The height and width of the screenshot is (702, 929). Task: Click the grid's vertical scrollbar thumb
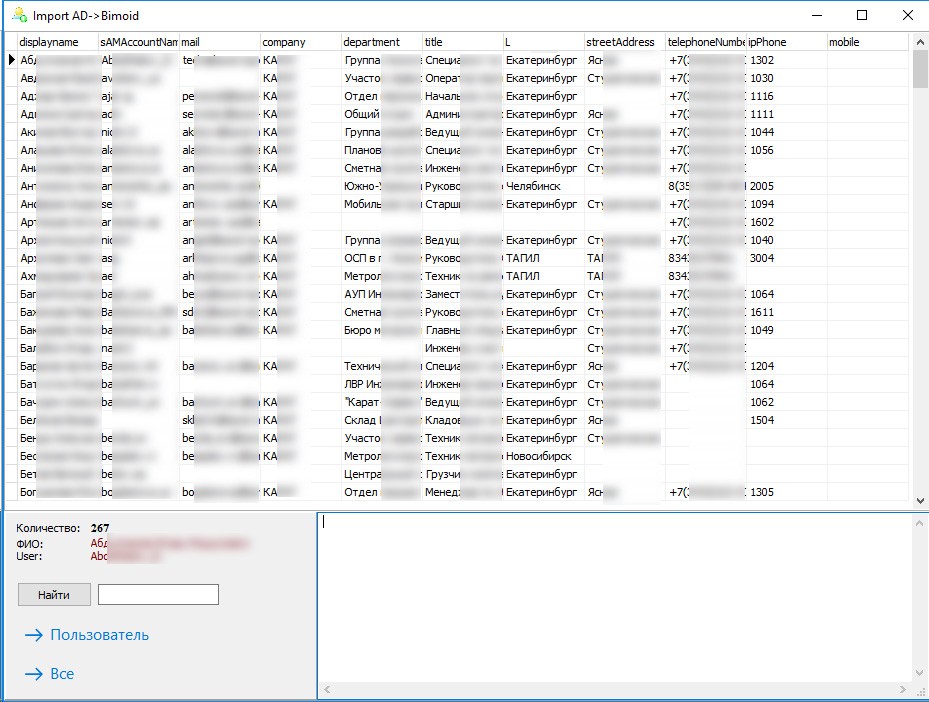[920, 70]
